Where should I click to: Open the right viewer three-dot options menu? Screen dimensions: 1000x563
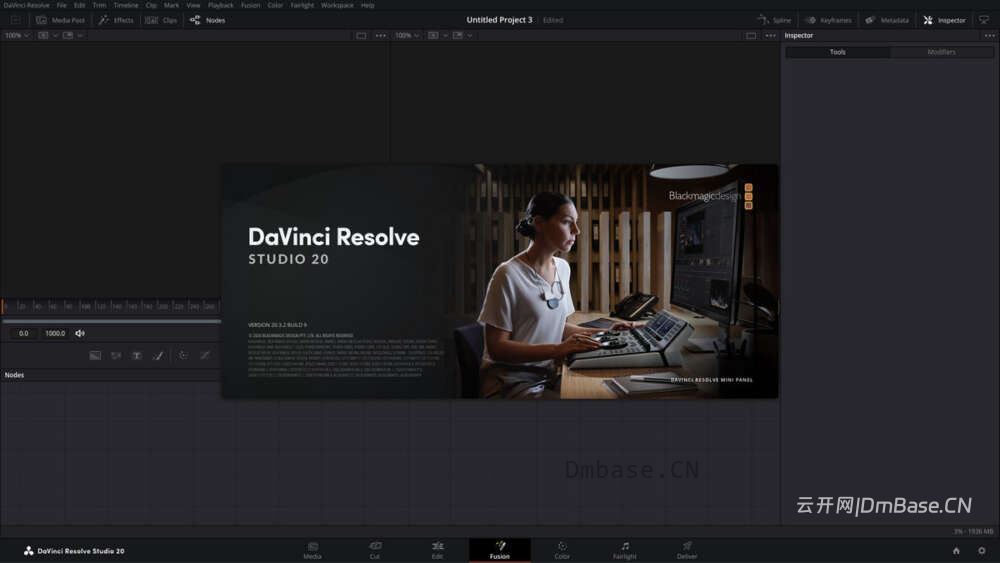[x=770, y=35]
